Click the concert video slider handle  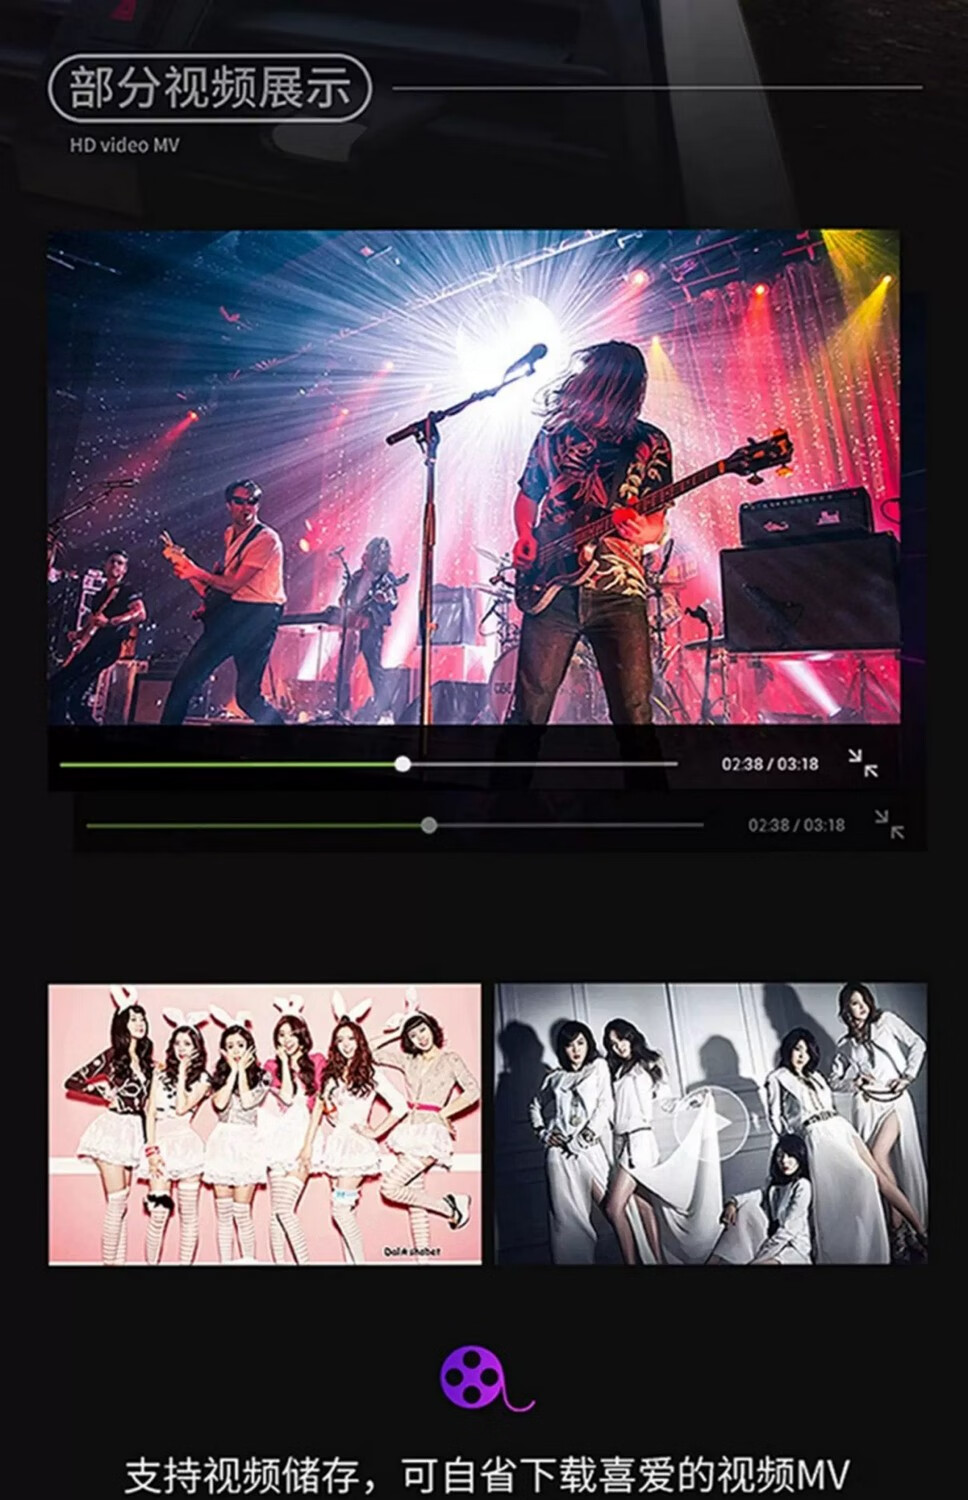(x=402, y=764)
